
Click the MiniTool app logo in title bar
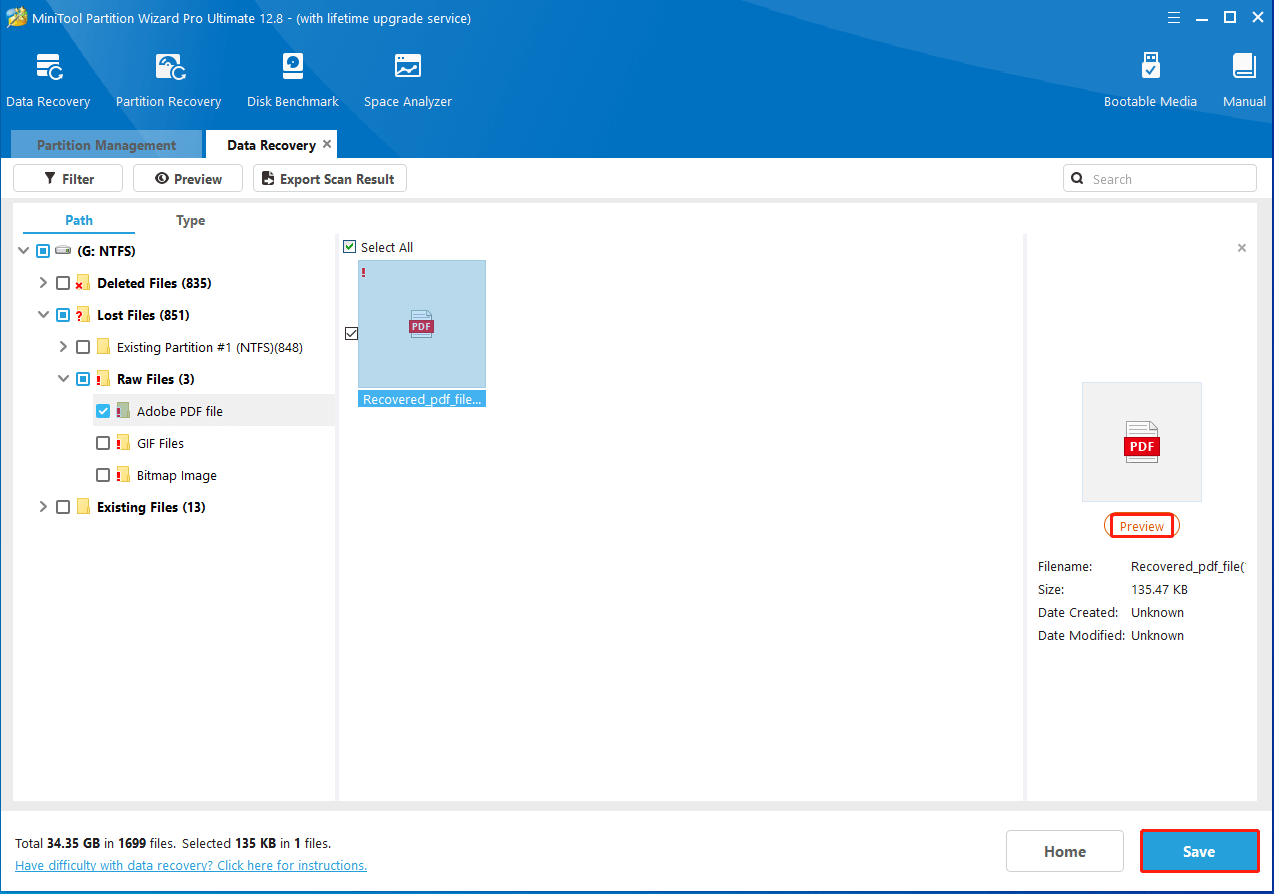coord(16,18)
